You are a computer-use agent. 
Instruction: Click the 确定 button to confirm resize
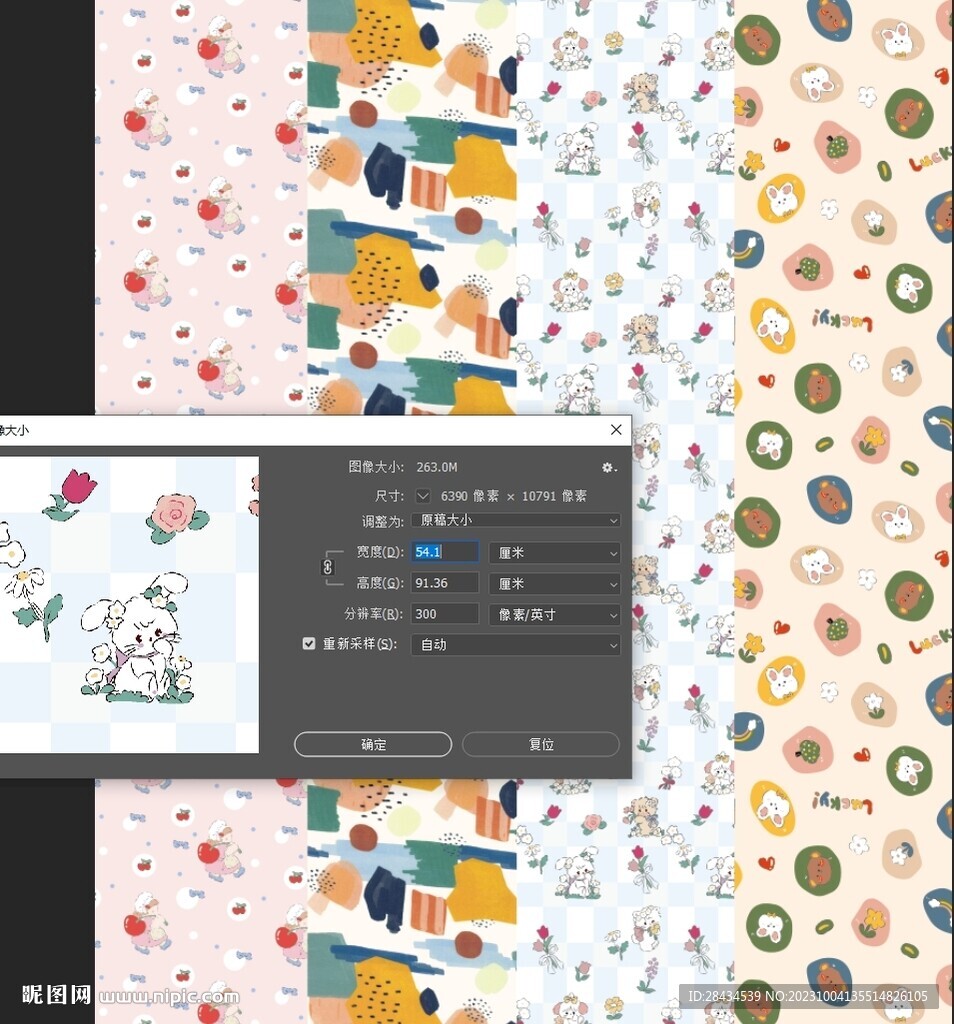pyautogui.click(x=372, y=743)
